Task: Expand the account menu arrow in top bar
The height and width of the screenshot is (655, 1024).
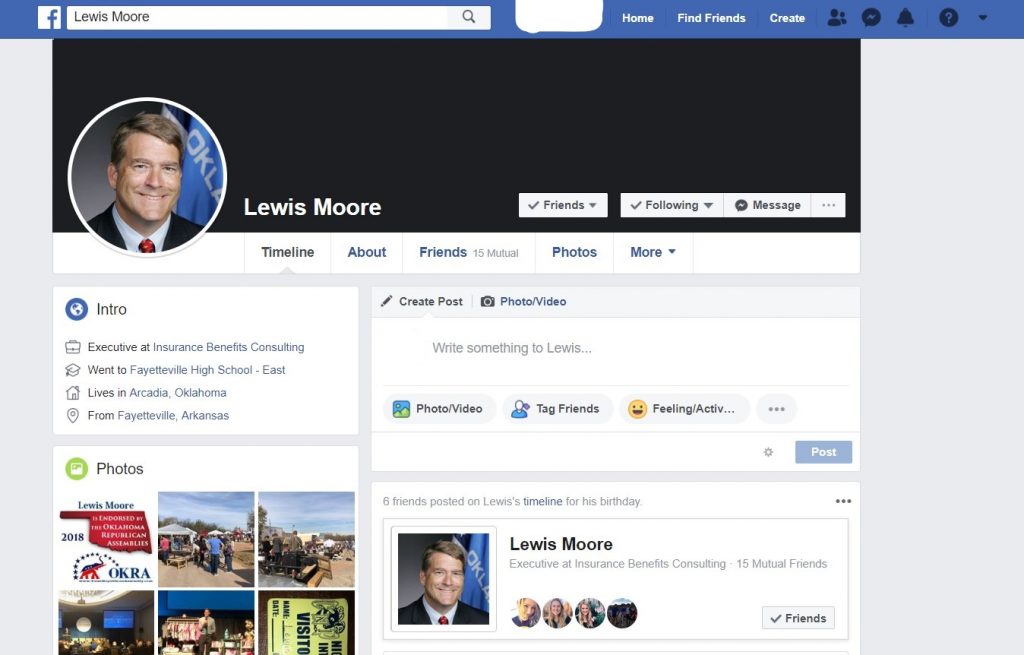Action: (982, 18)
